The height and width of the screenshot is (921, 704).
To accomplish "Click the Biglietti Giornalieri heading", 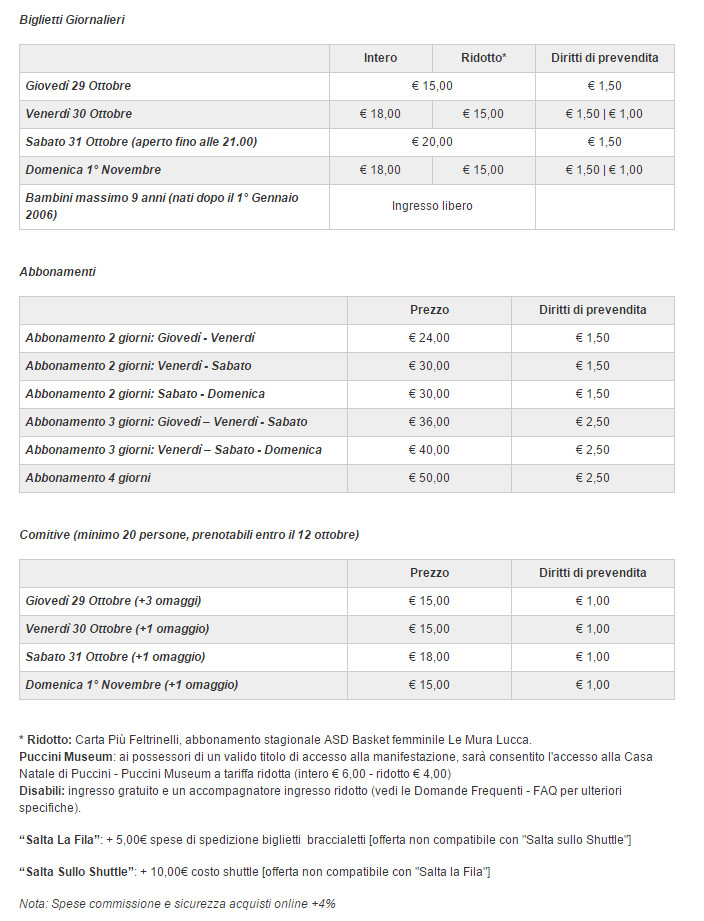I will click(x=72, y=20).
